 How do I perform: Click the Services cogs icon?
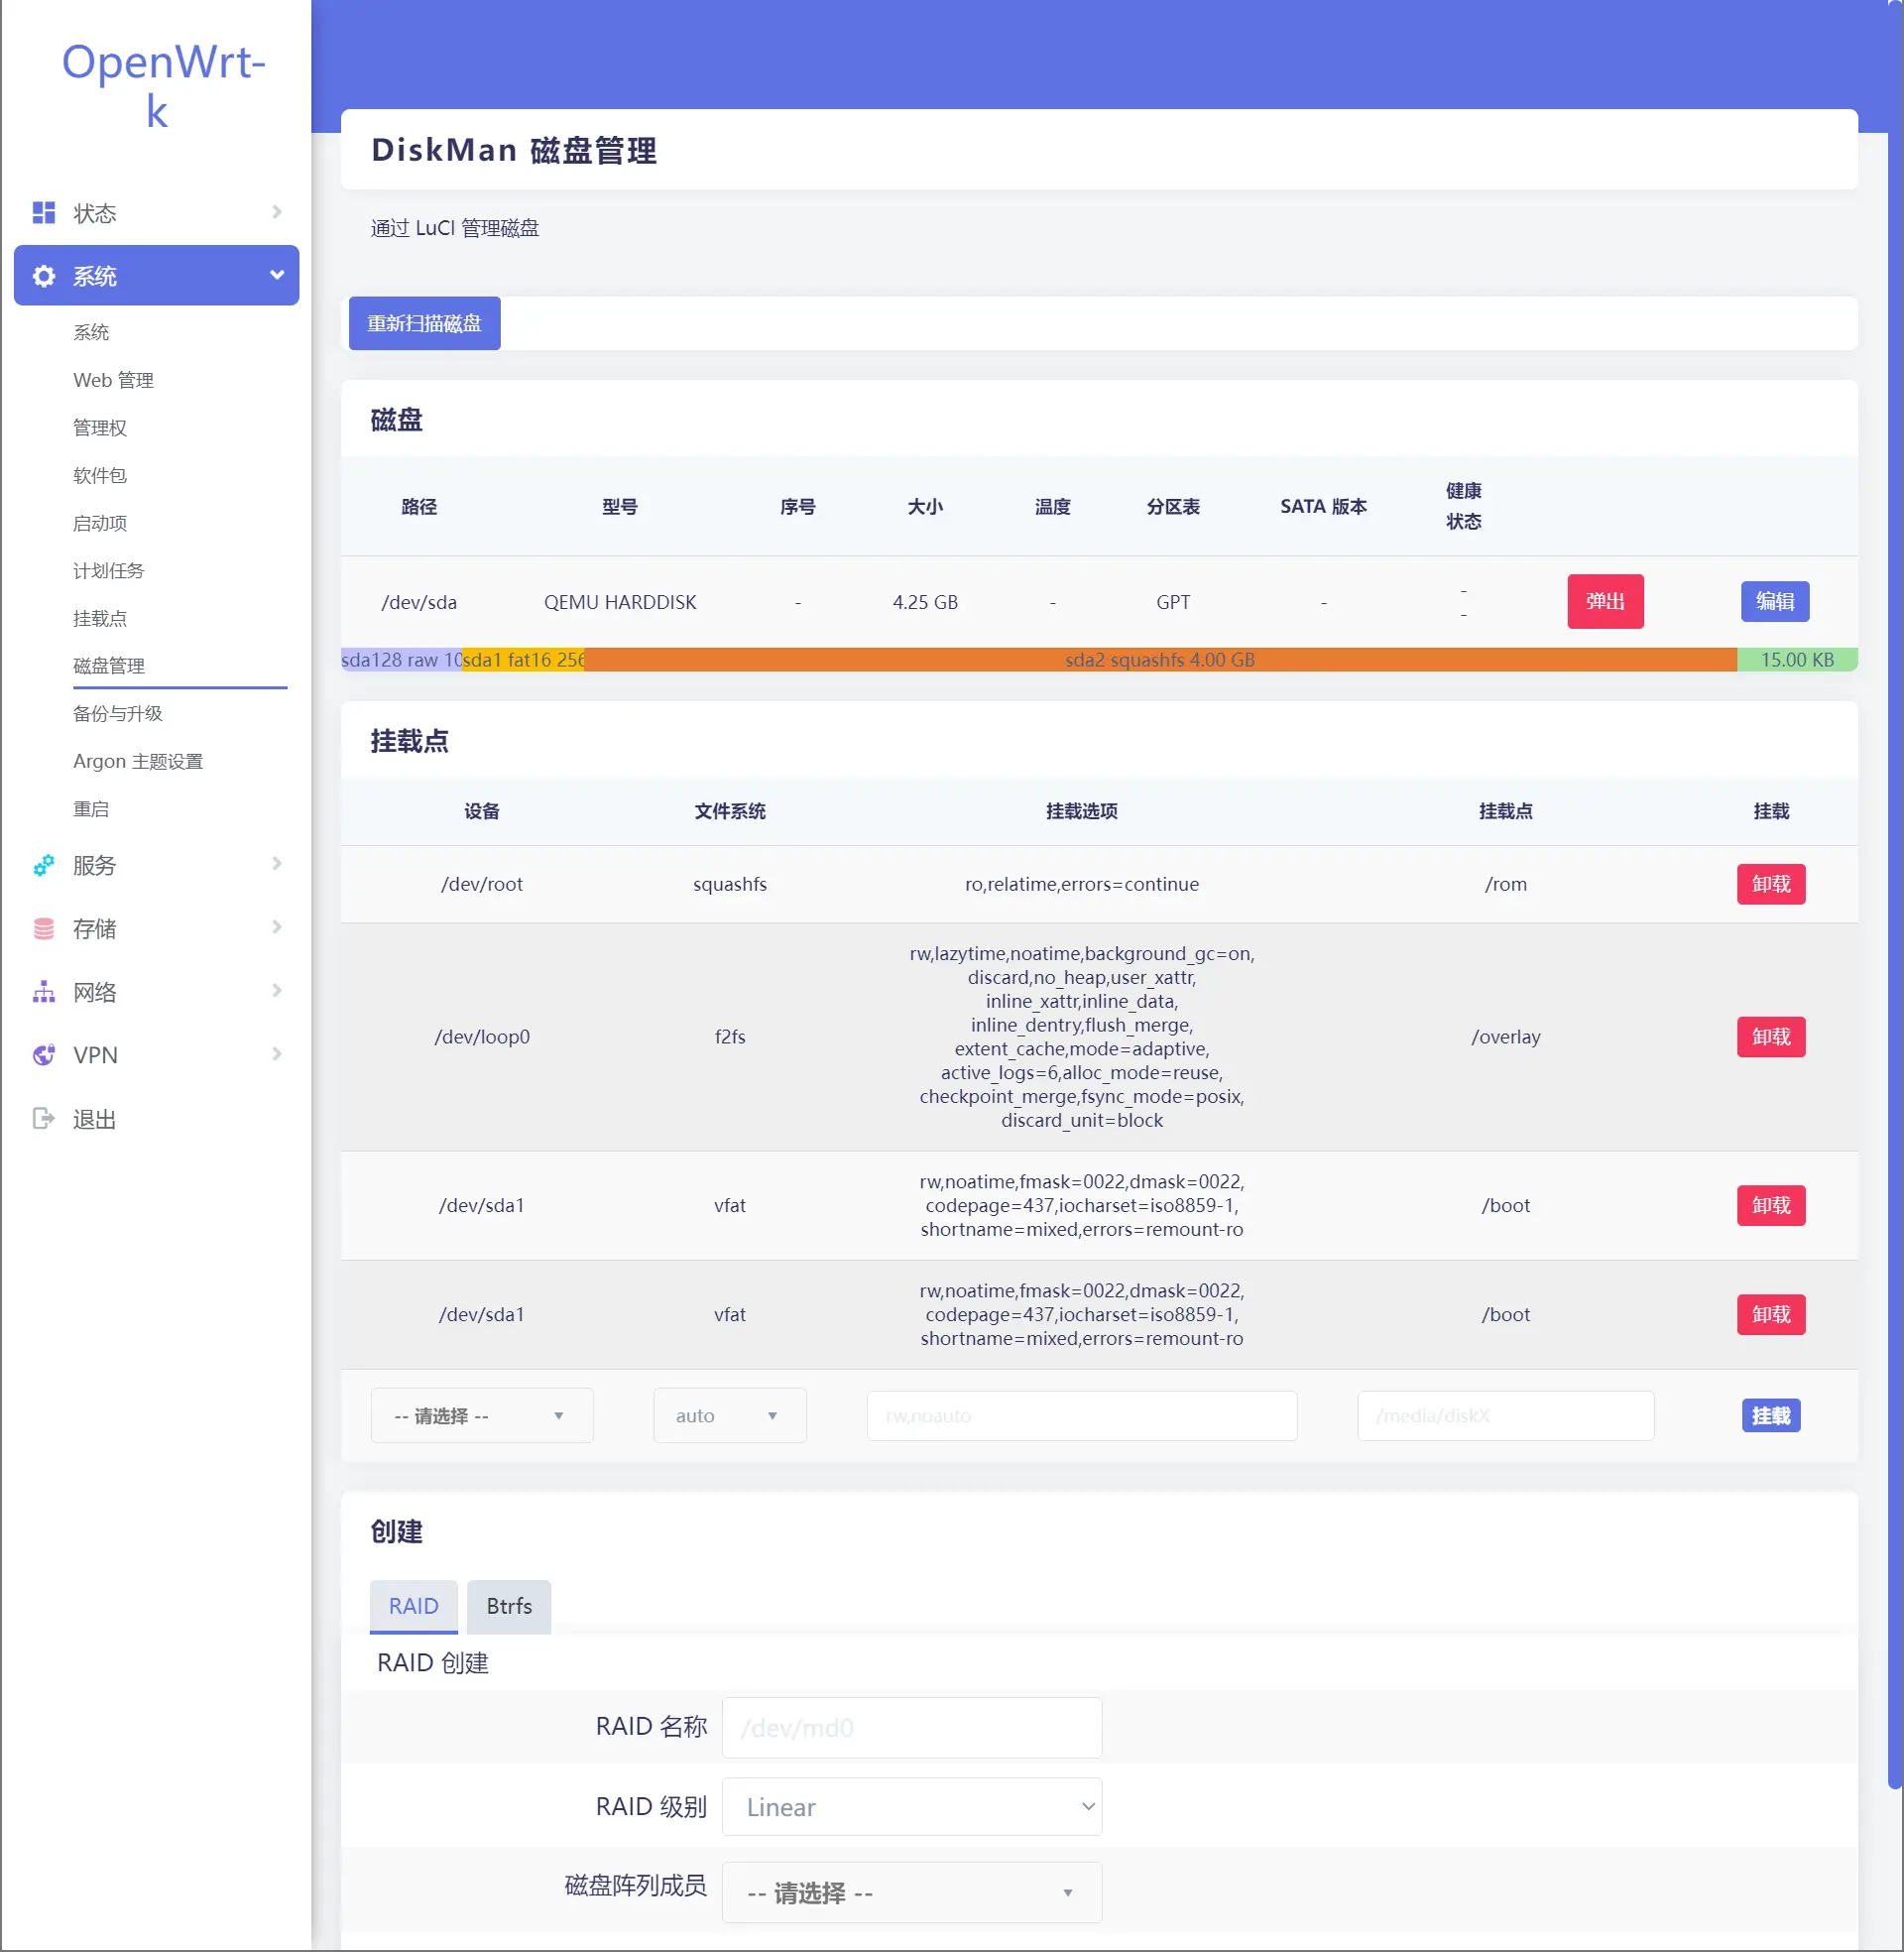(x=43, y=865)
